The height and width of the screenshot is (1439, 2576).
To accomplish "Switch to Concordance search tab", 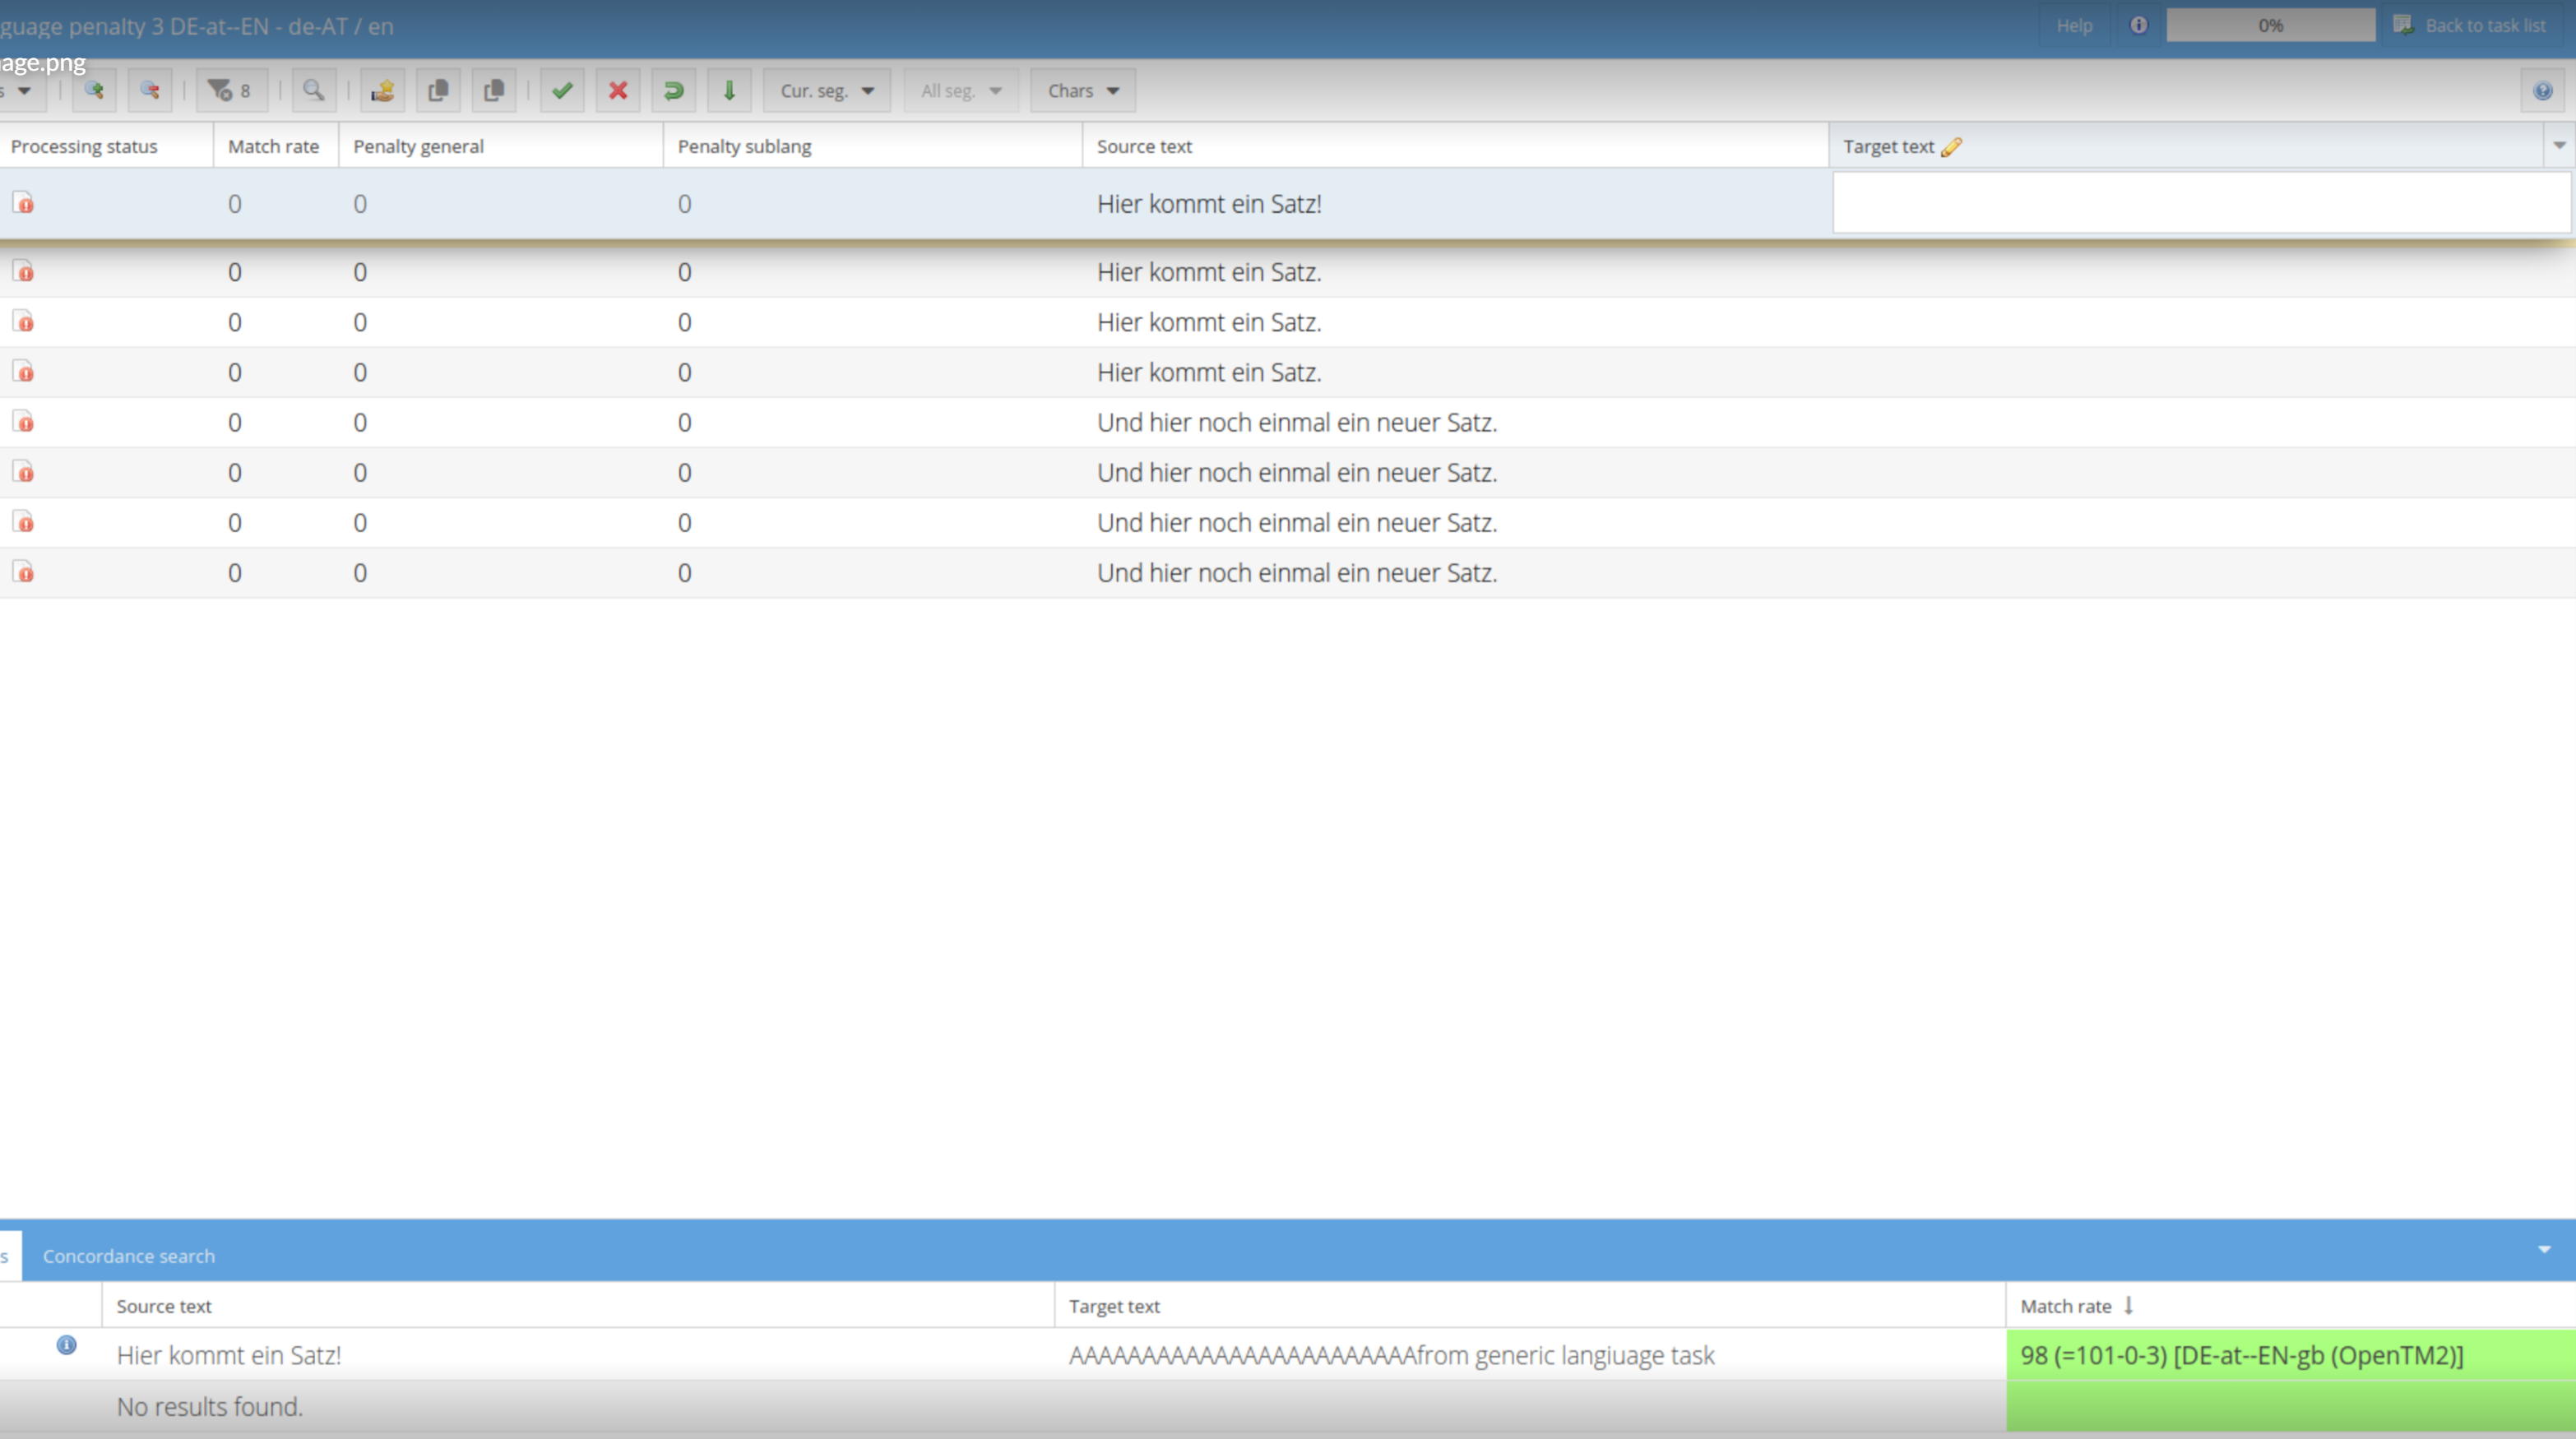I will pyautogui.click(x=128, y=1256).
